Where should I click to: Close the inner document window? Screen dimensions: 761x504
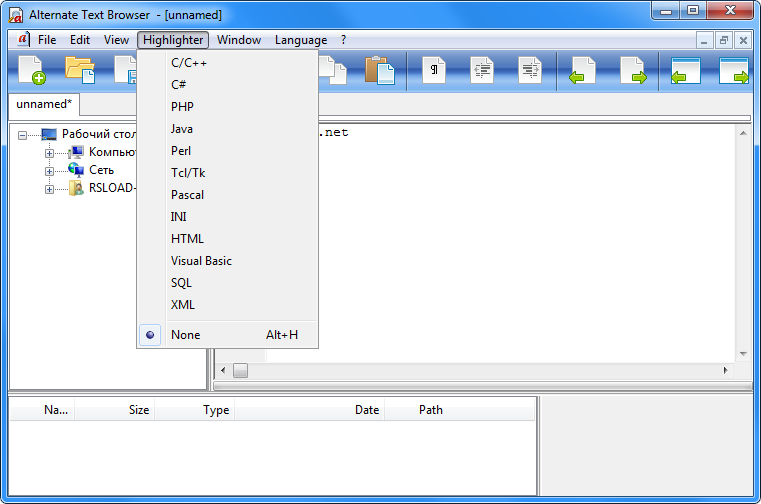coord(743,40)
